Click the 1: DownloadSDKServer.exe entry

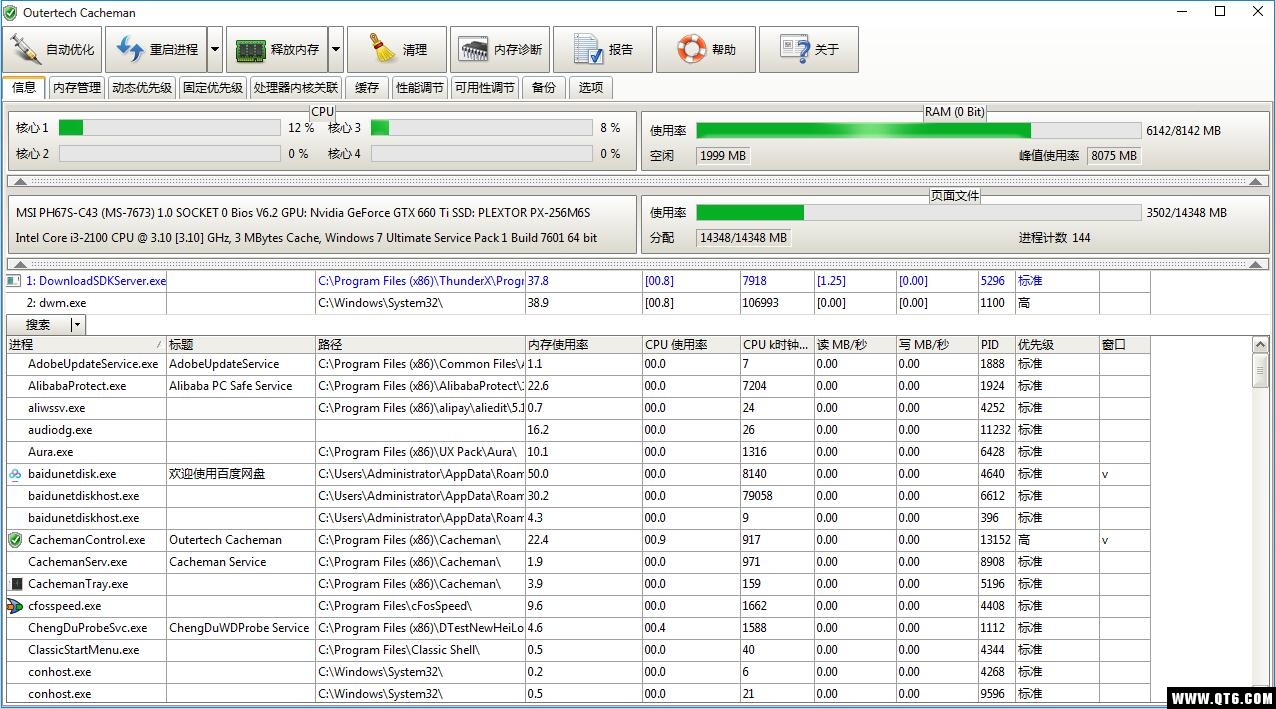(x=578, y=281)
